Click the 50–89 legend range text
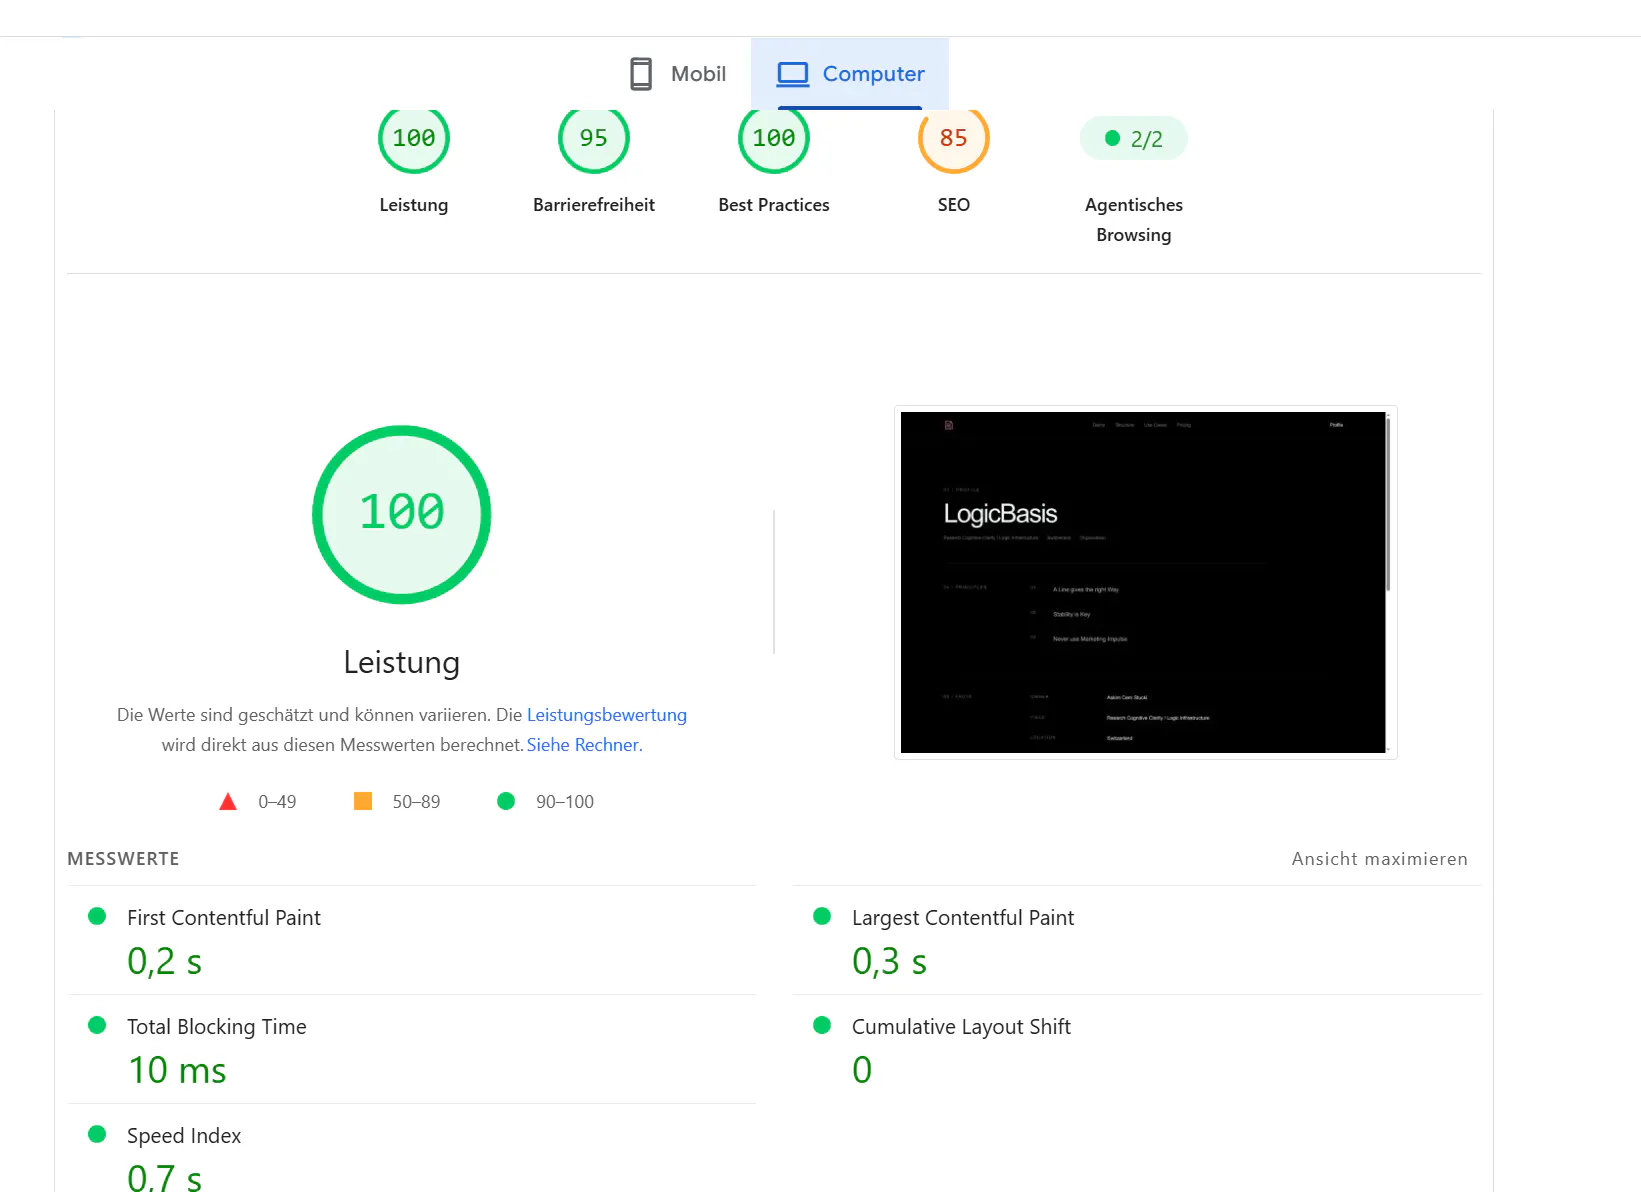 pos(416,802)
